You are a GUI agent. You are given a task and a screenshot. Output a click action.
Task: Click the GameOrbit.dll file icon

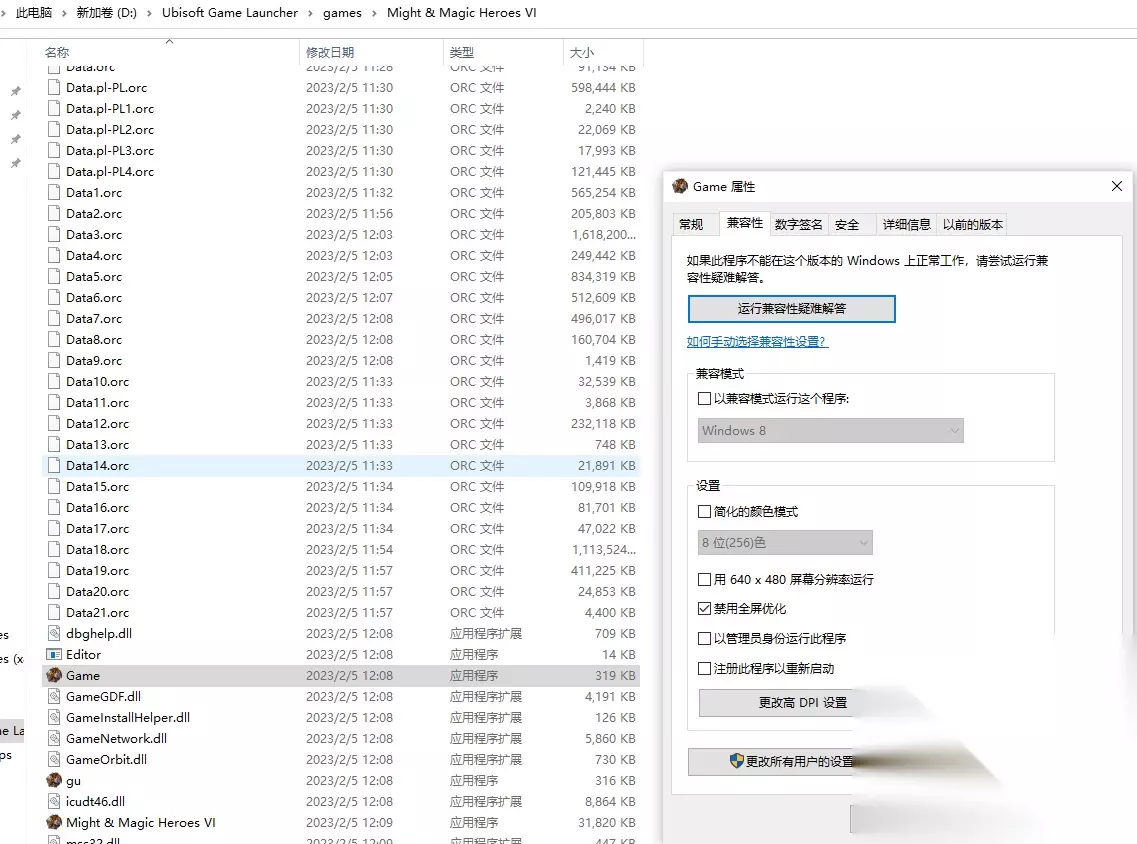pos(54,759)
